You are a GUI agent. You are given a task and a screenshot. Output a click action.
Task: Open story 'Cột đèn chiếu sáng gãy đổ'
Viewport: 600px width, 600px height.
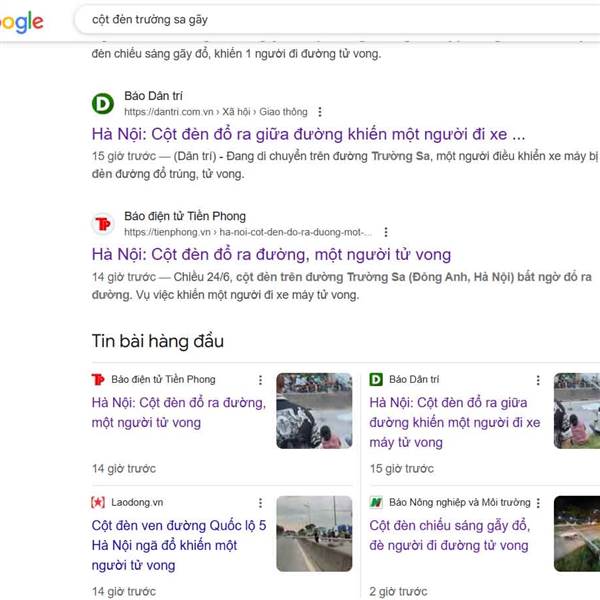point(450,535)
